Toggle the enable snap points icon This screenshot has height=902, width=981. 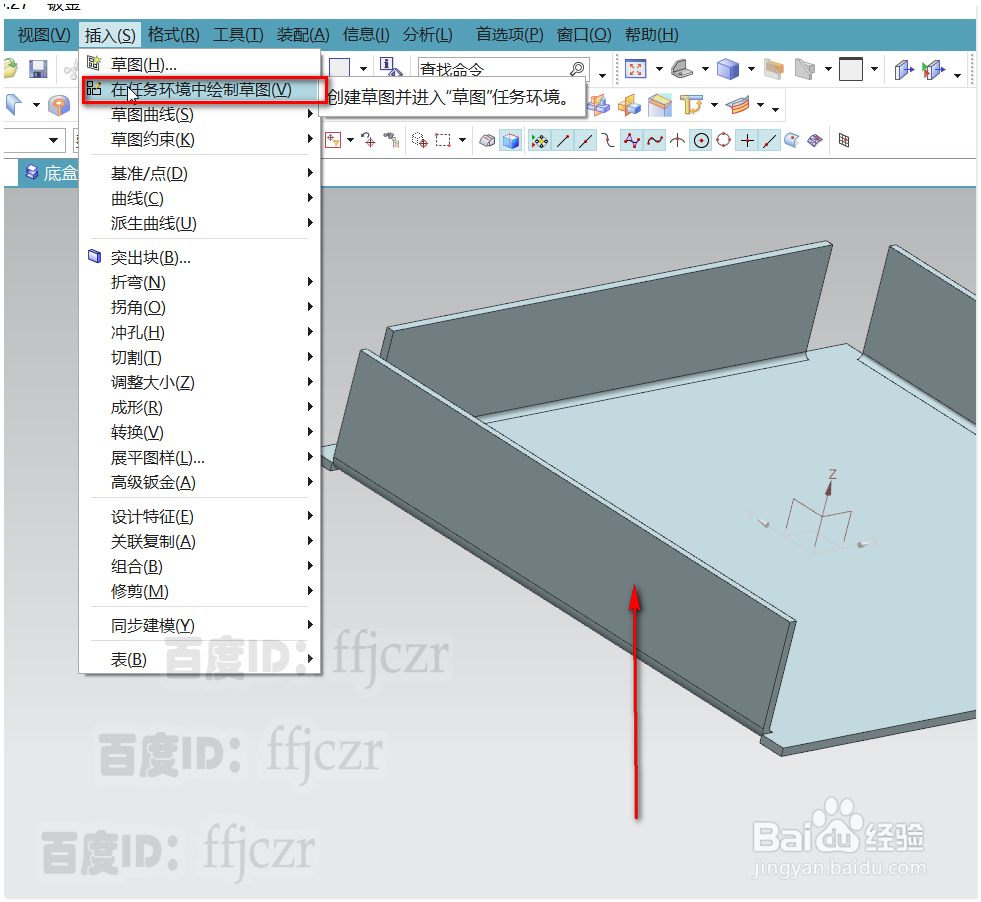pos(539,141)
